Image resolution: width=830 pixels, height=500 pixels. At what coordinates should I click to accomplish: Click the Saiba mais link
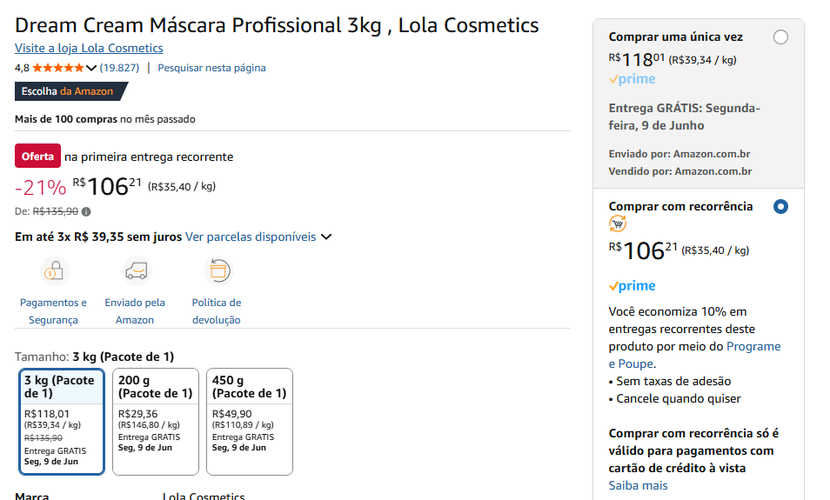point(638,485)
